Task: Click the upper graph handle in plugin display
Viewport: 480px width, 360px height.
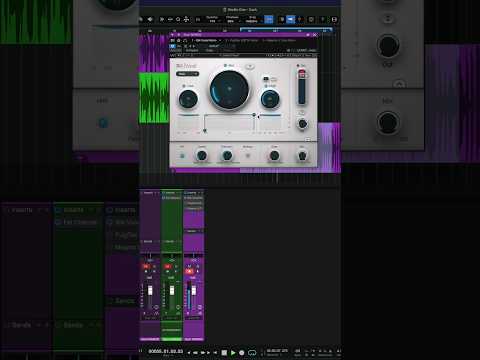Action: [254, 115]
